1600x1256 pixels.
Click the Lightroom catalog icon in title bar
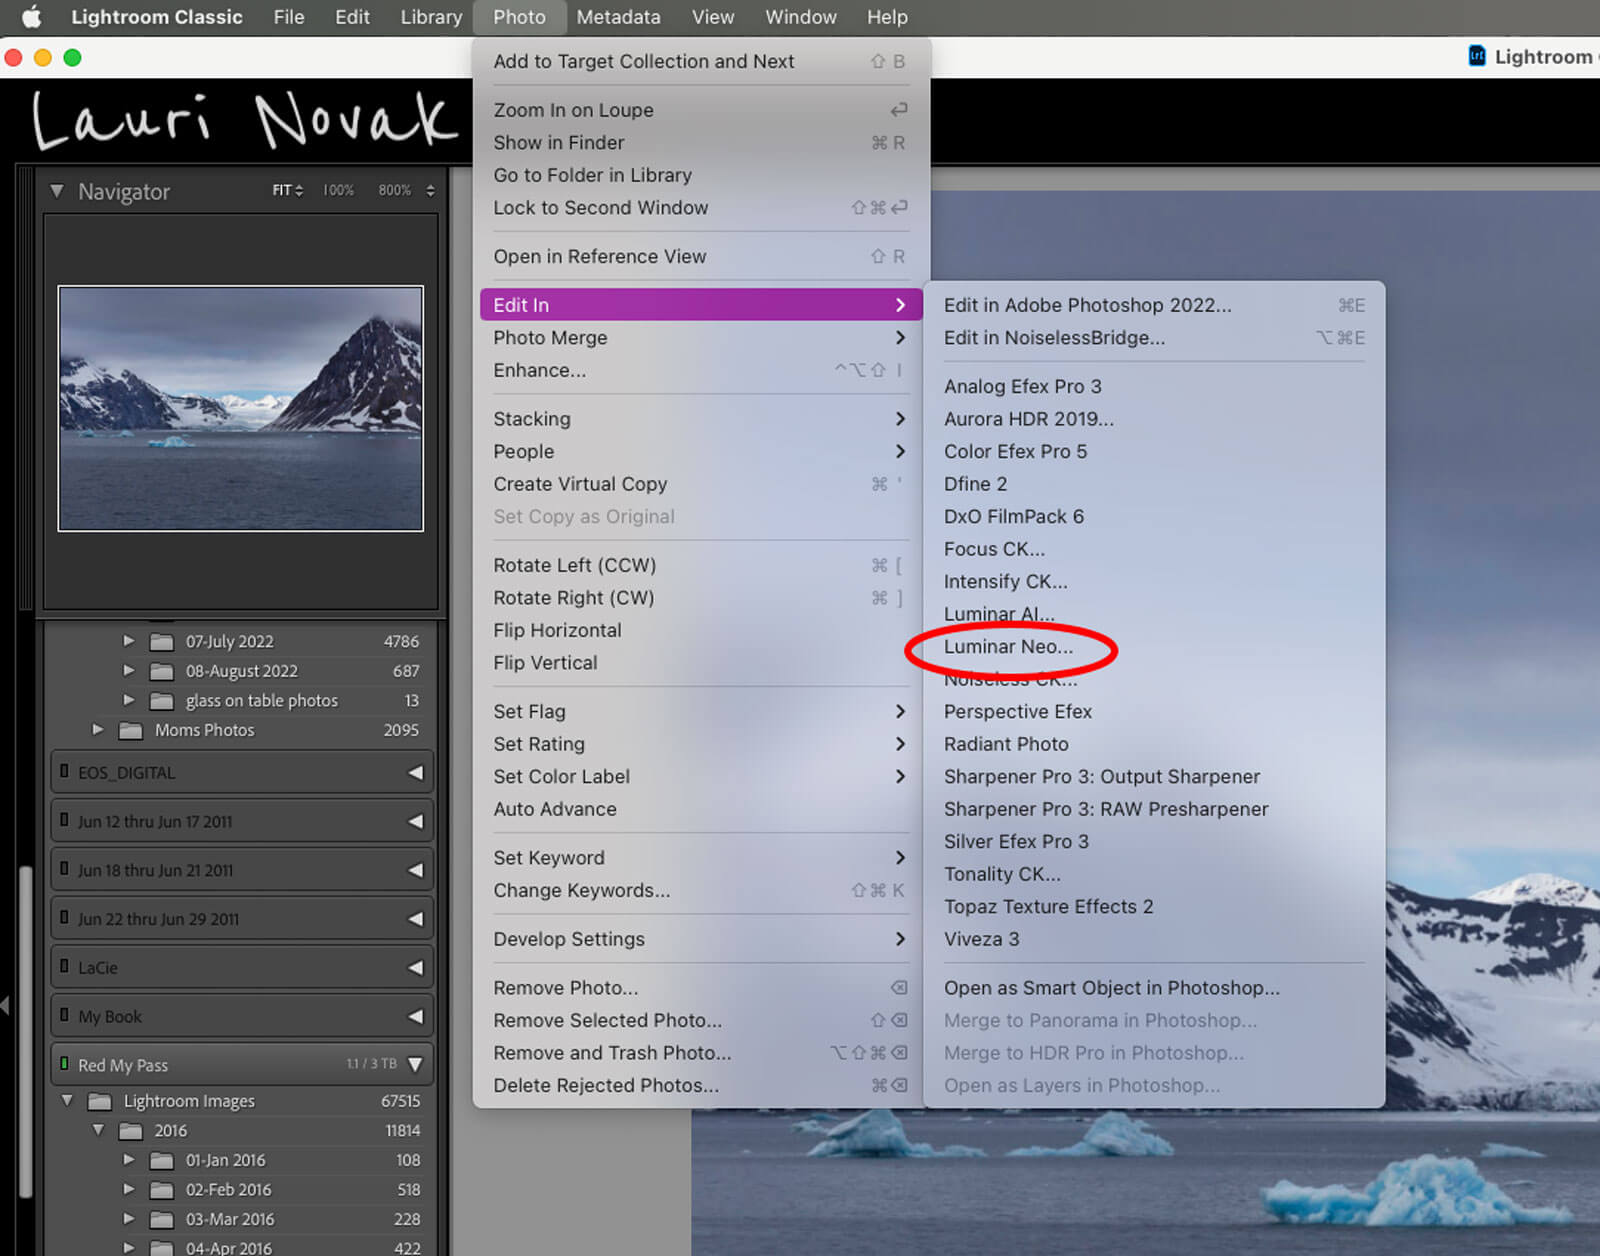[x=1476, y=56]
